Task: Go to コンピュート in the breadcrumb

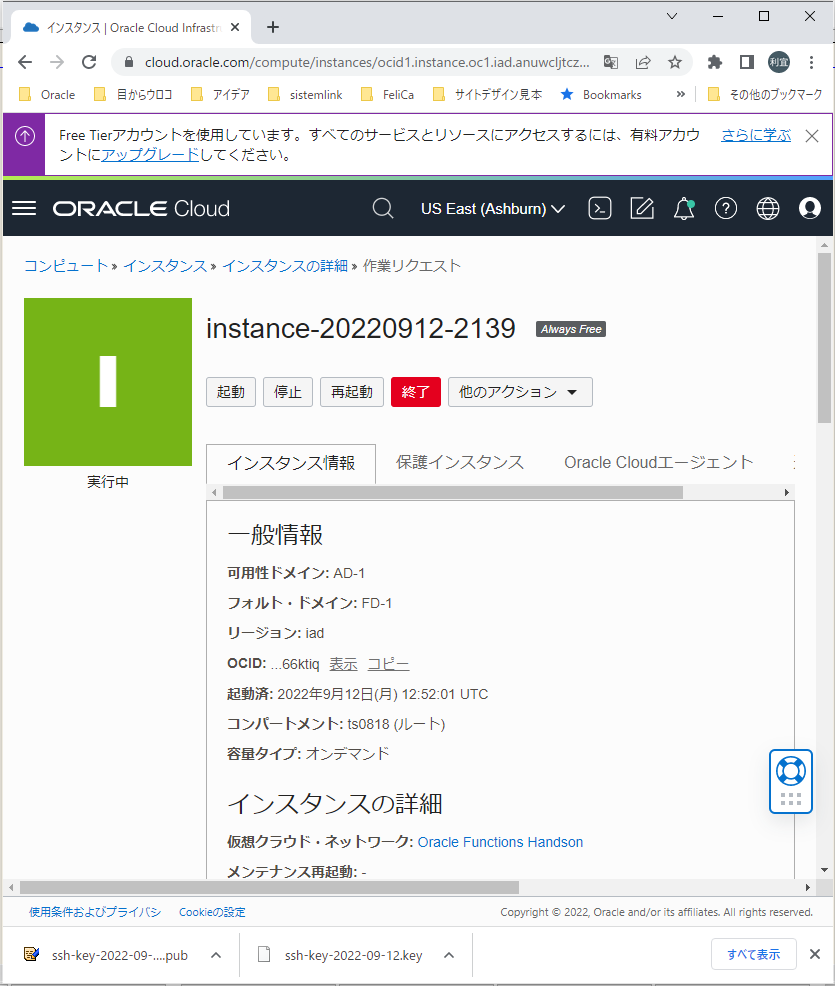Action: [x=66, y=266]
